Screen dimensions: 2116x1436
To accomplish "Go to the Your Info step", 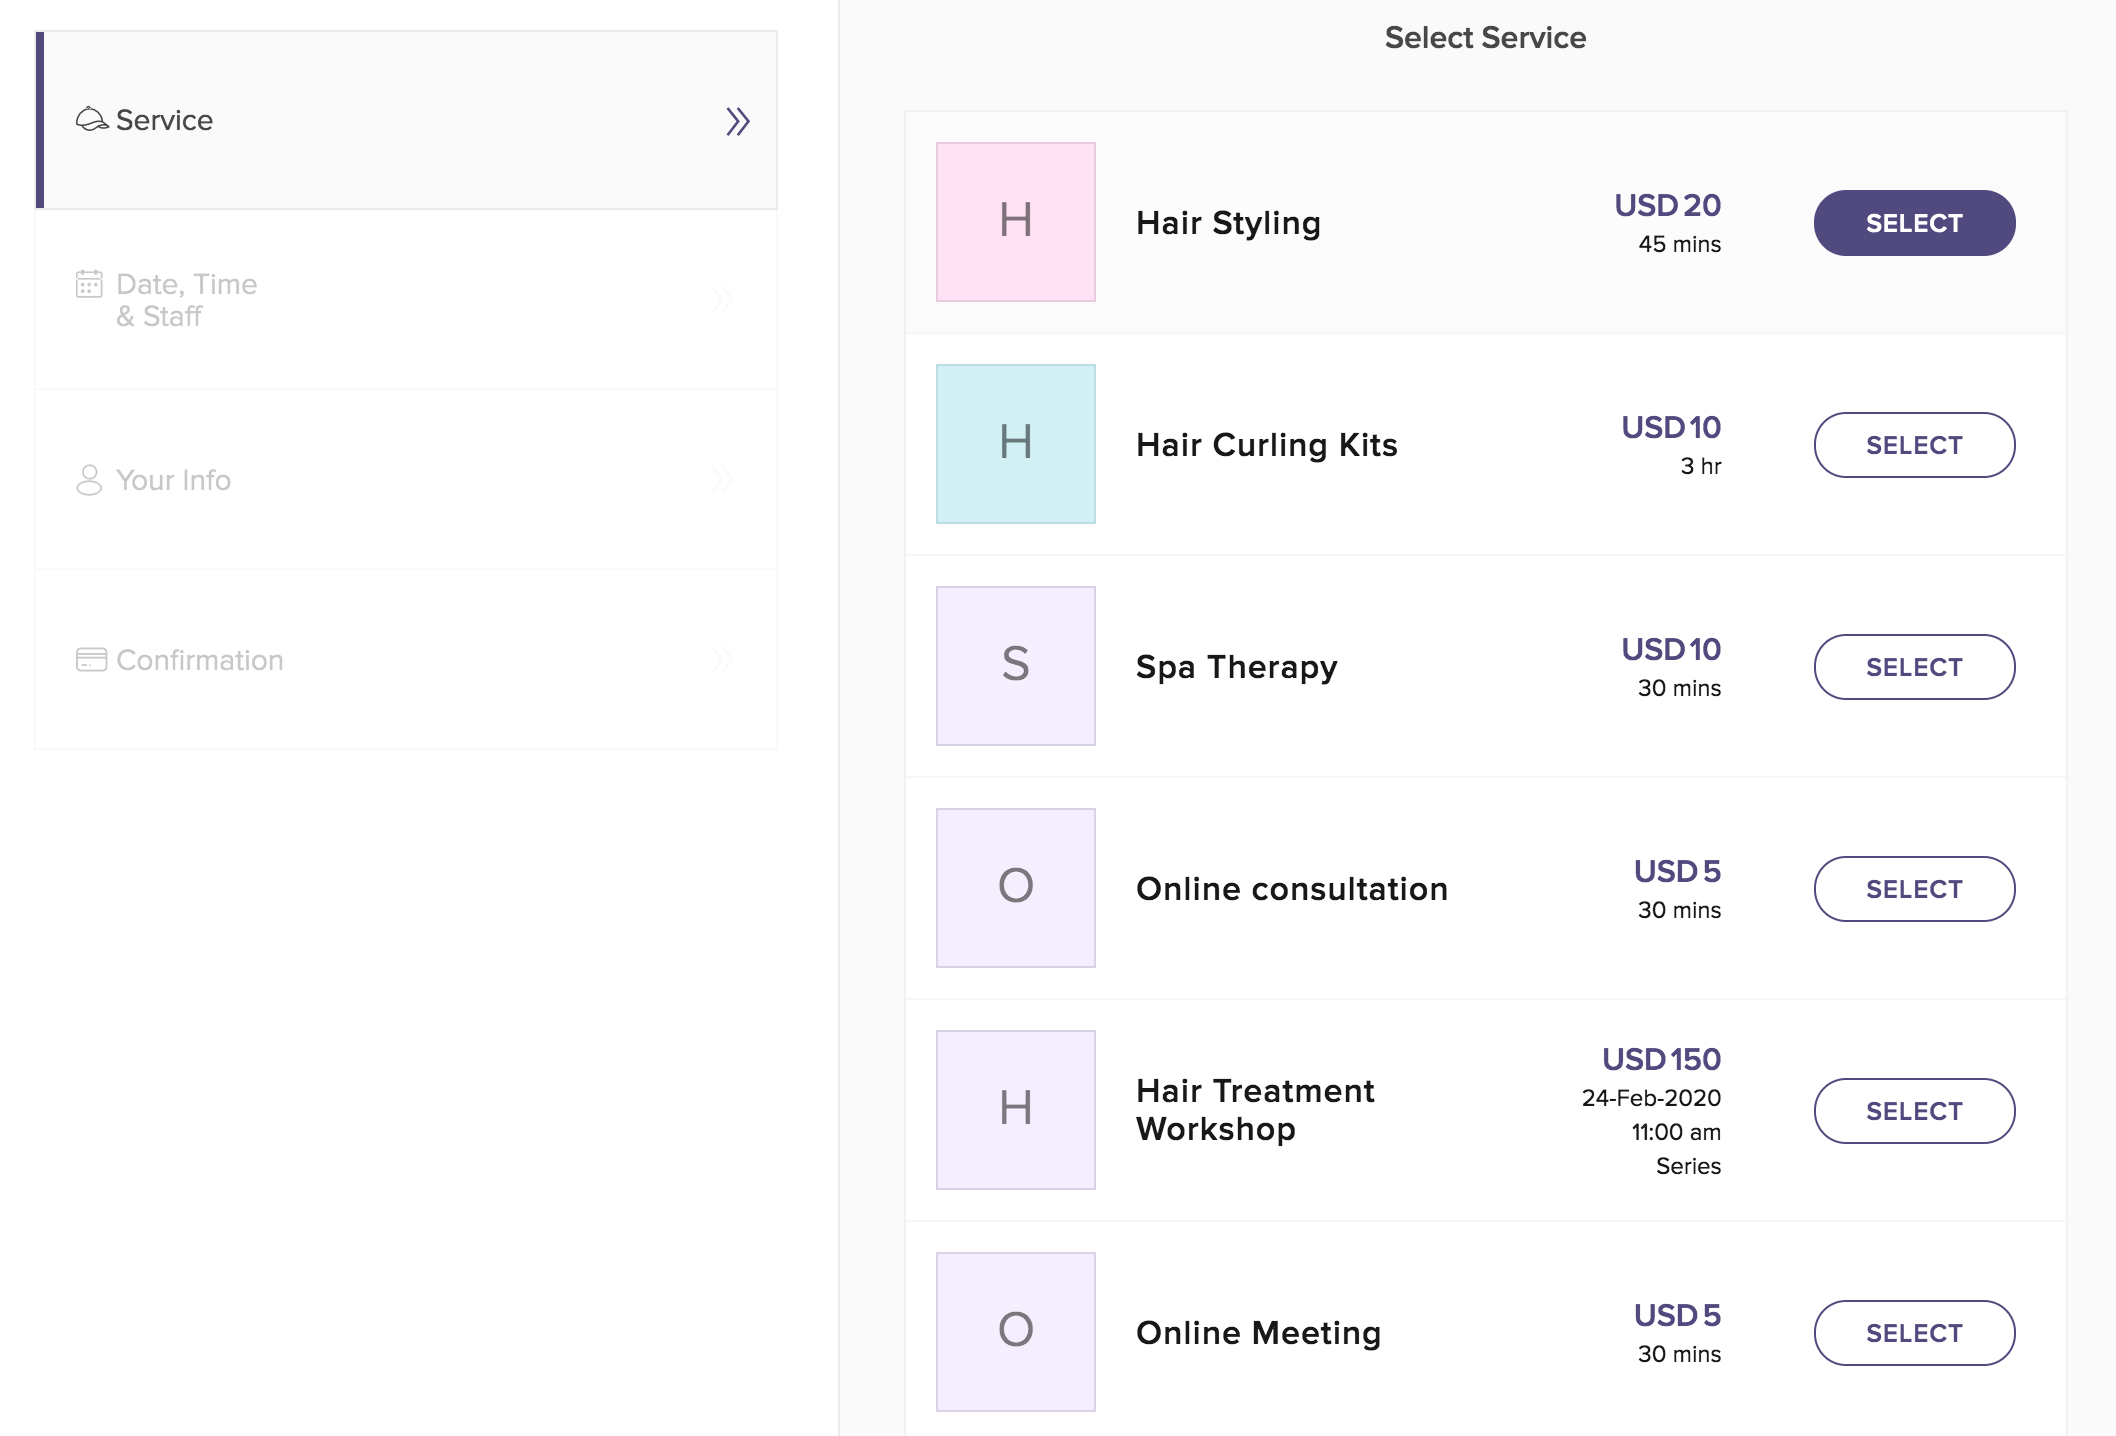I will pyautogui.click(x=173, y=480).
